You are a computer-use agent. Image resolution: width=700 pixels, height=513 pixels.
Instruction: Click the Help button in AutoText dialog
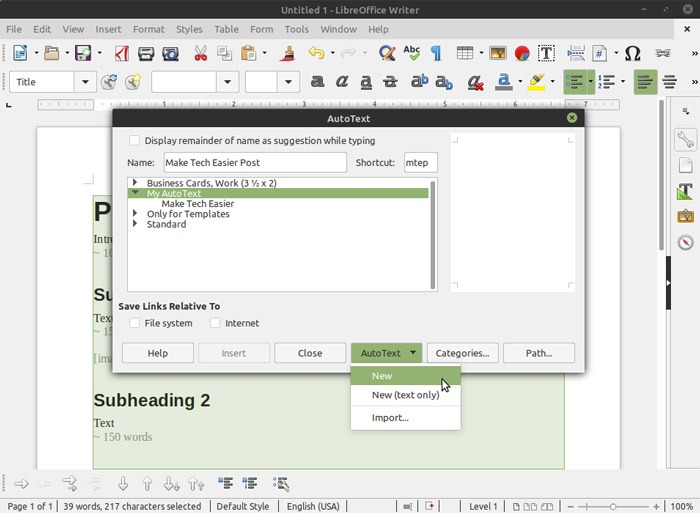[158, 353]
